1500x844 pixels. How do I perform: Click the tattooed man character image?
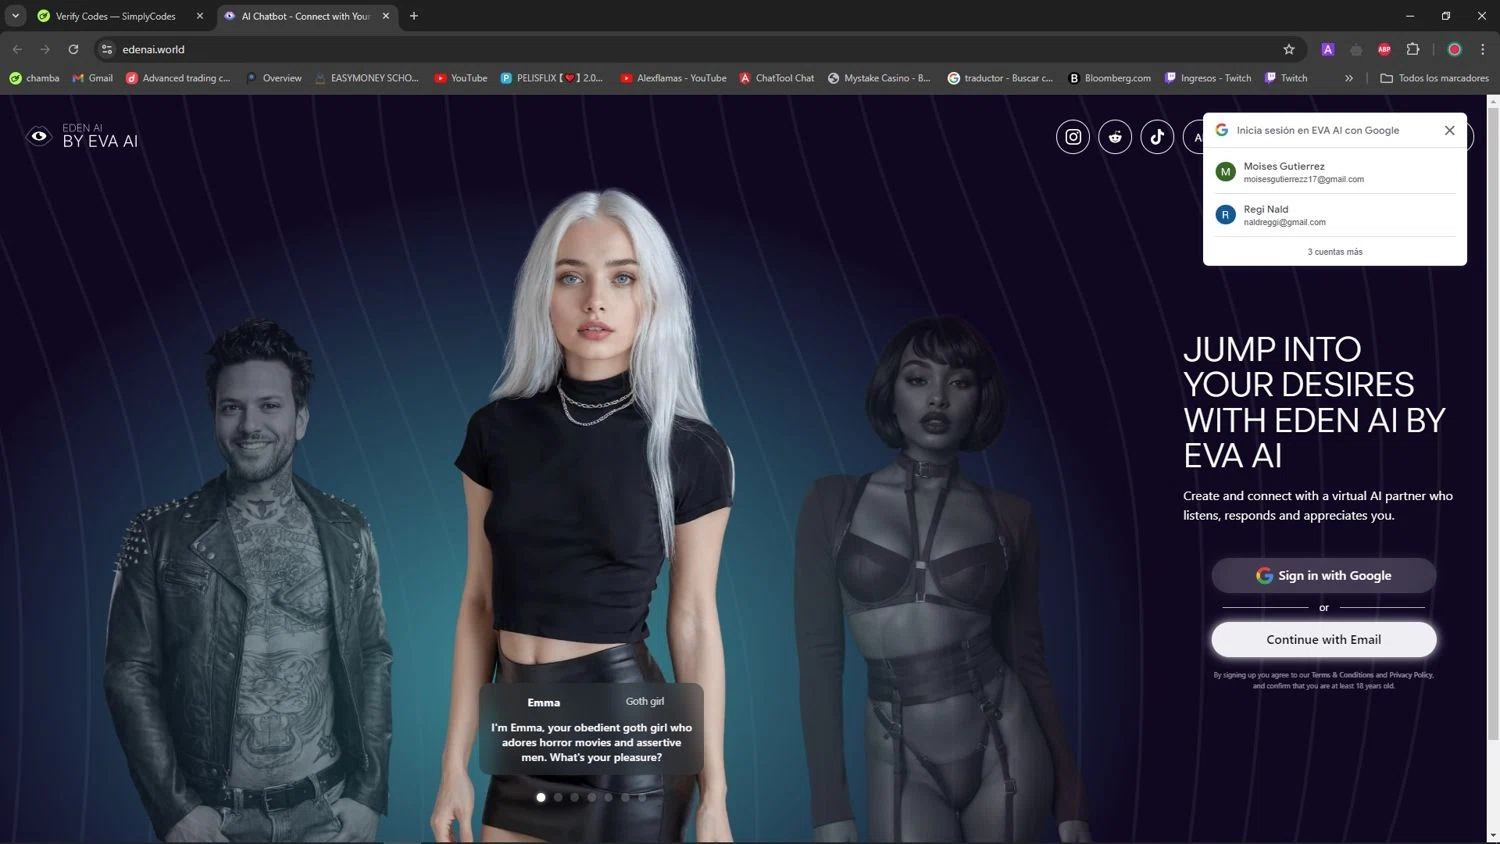(x=250, y=580)
